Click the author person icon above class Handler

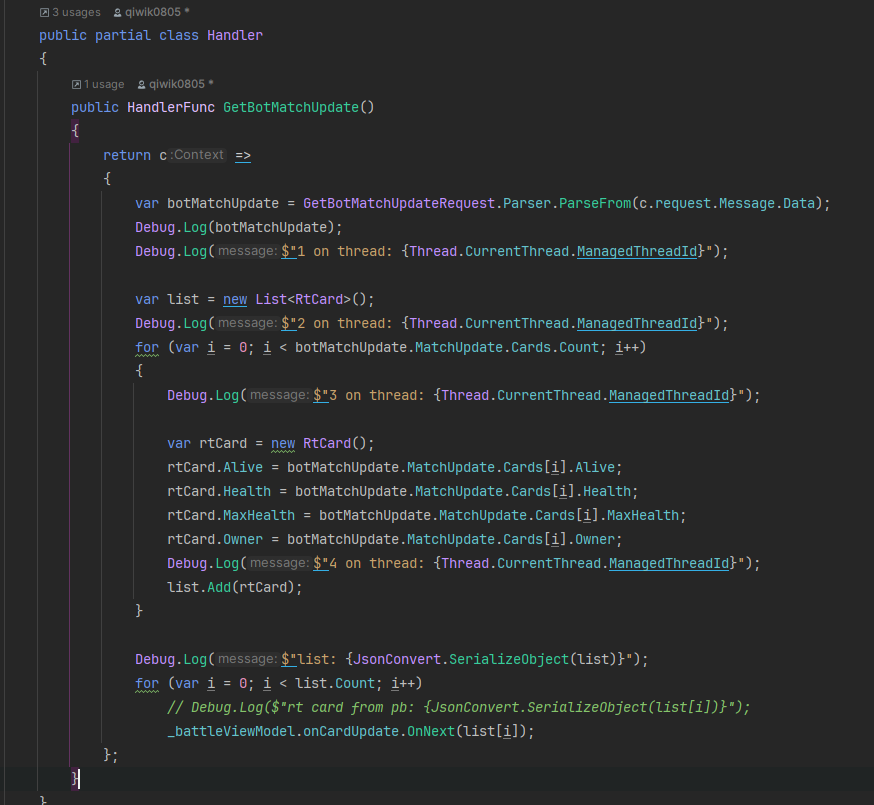118,12
